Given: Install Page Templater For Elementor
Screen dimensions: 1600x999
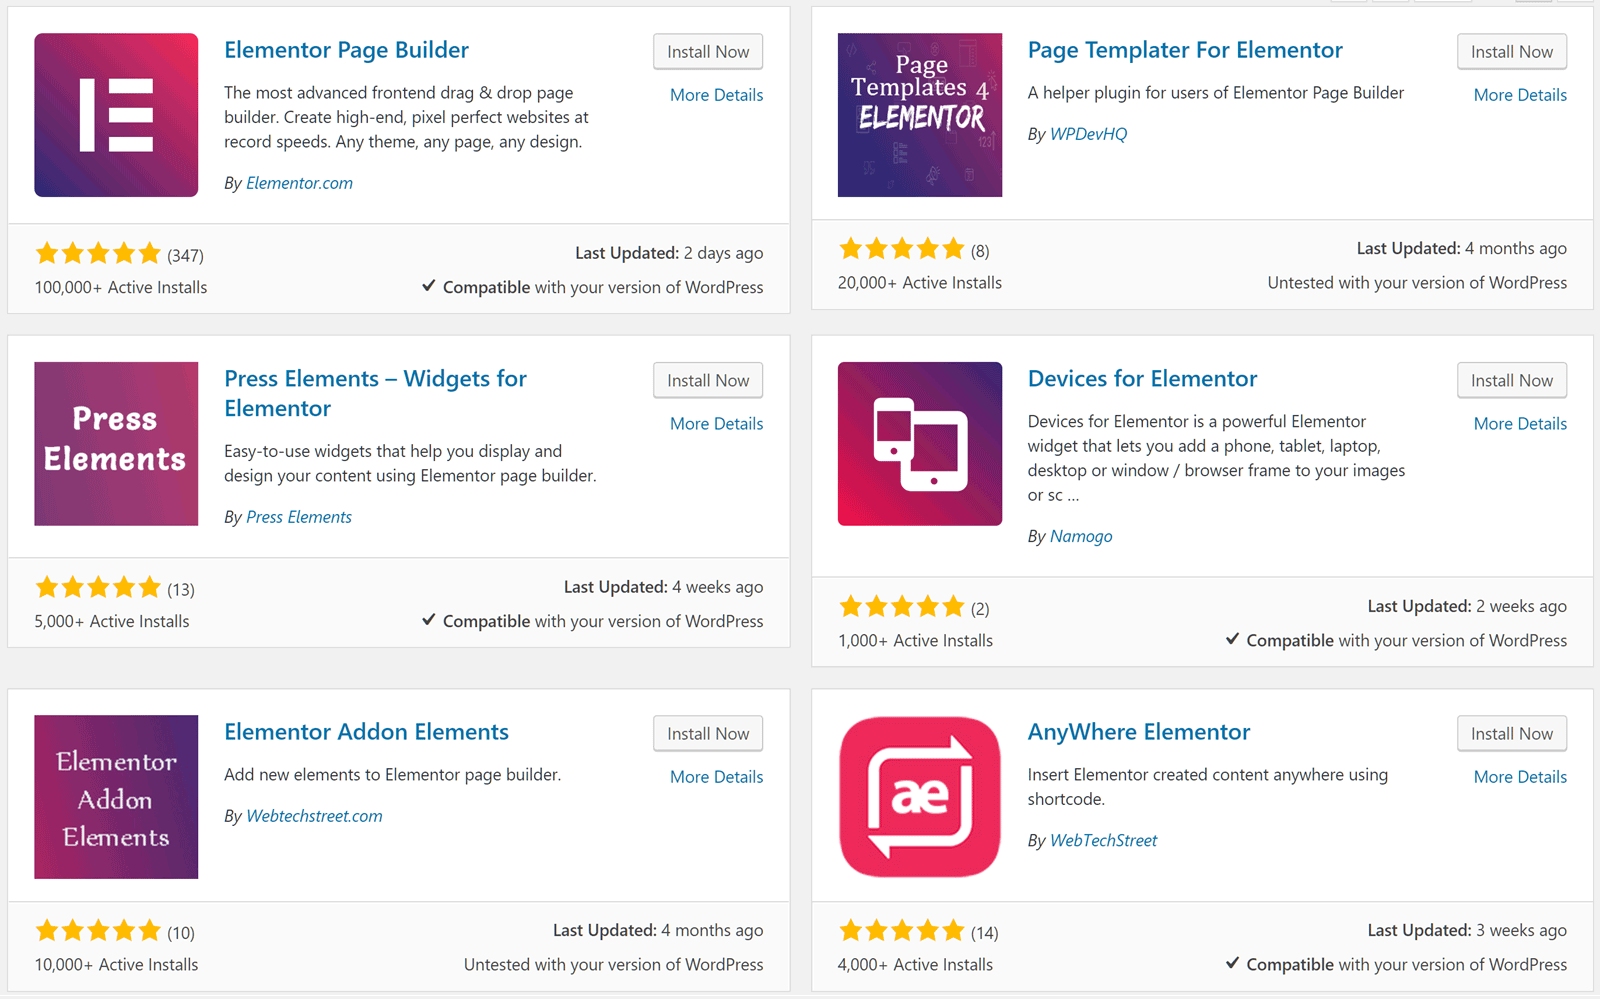Looking at the screenshot, I should [x=1511, y=52].
